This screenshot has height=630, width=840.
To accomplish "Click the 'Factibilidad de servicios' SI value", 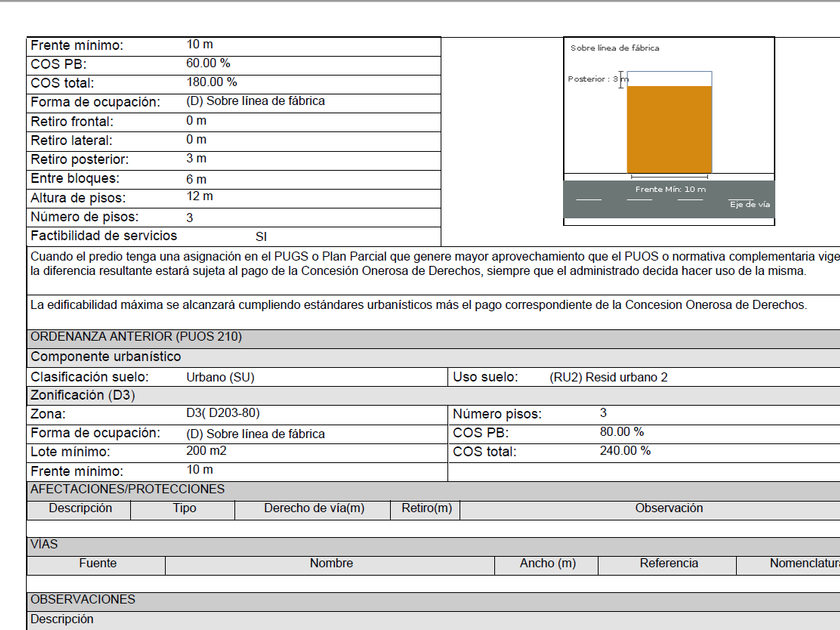I will tap(261, 237).
